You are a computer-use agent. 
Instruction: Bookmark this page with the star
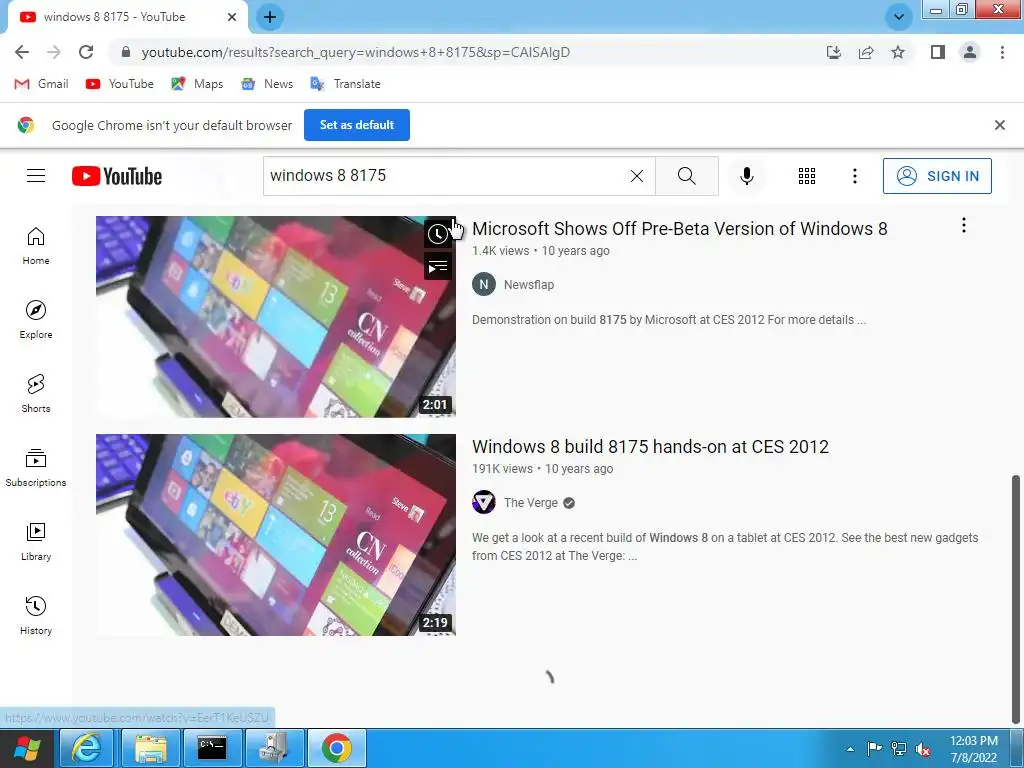tap(898, 52)
